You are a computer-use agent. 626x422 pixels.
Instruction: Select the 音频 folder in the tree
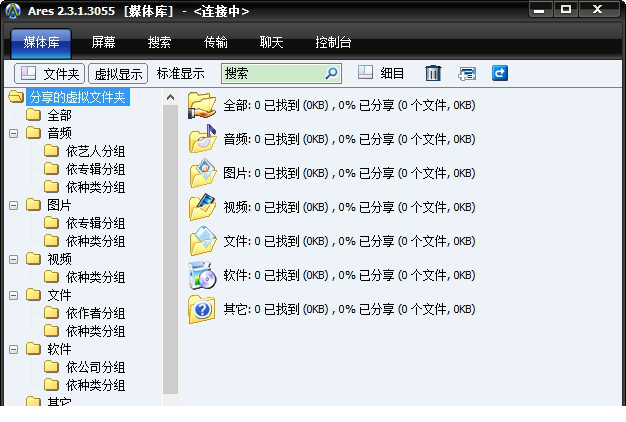click(59, 133)
